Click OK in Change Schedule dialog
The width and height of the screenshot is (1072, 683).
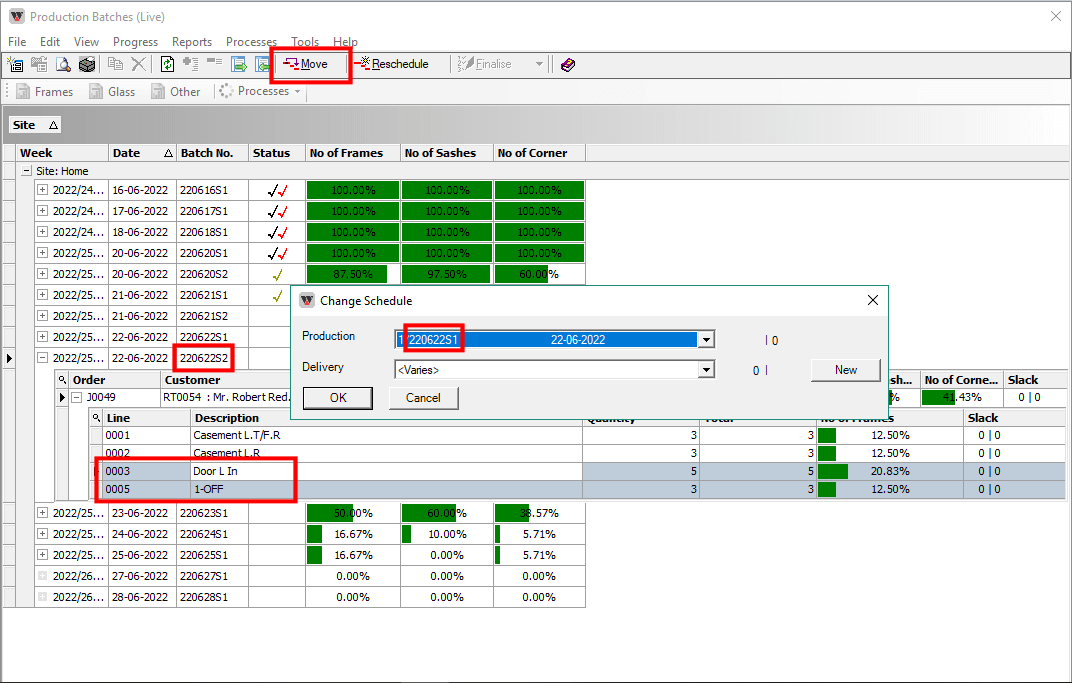[337, 398]
